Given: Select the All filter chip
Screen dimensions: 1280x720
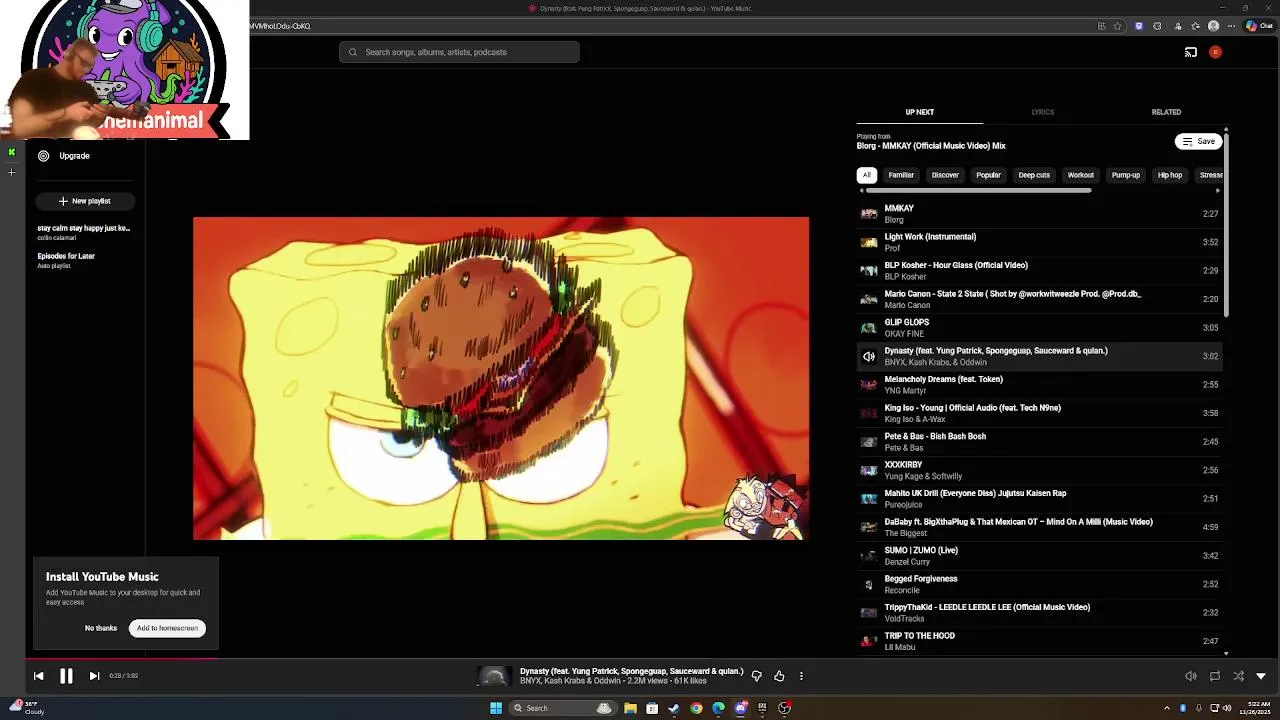Looking at the screenshot, I should click(x=867, y=175).
